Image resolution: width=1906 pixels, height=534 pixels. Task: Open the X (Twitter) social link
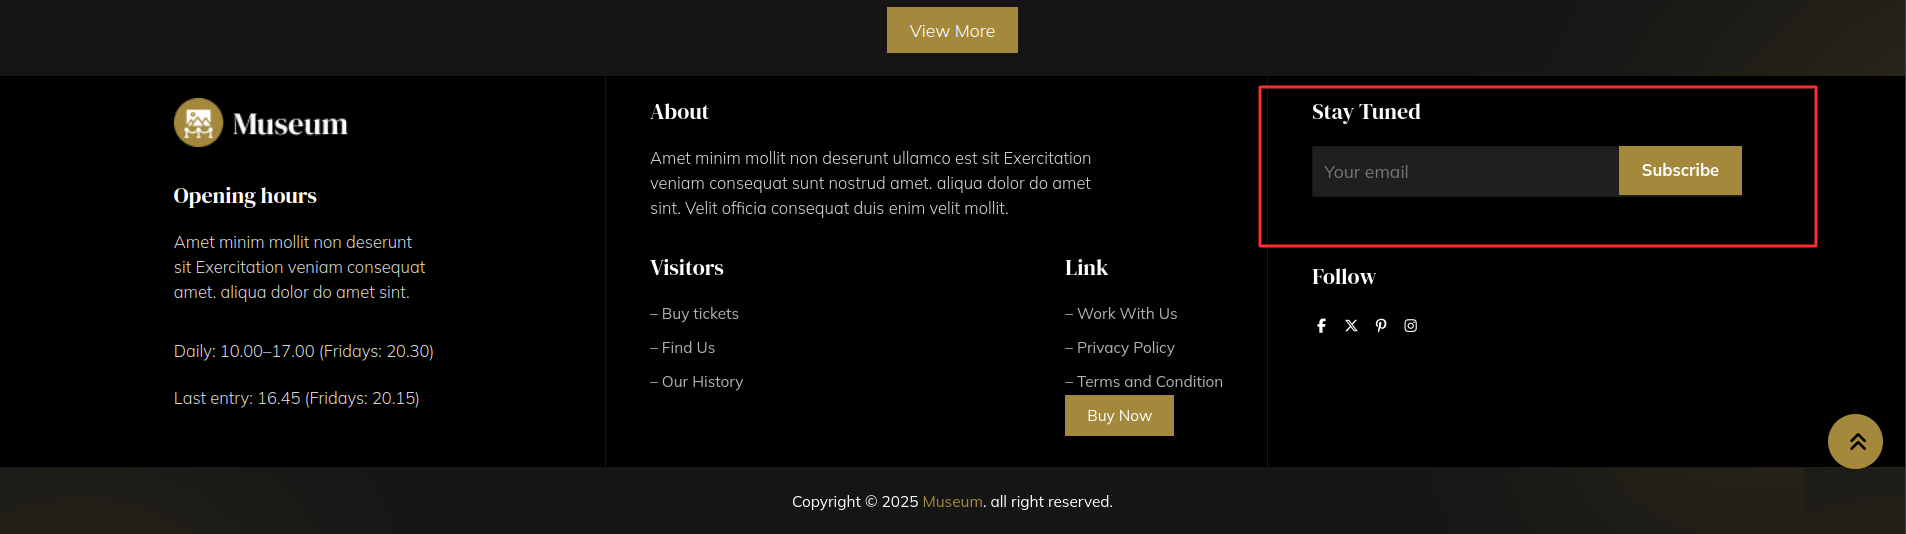[x=1351, y=326]
